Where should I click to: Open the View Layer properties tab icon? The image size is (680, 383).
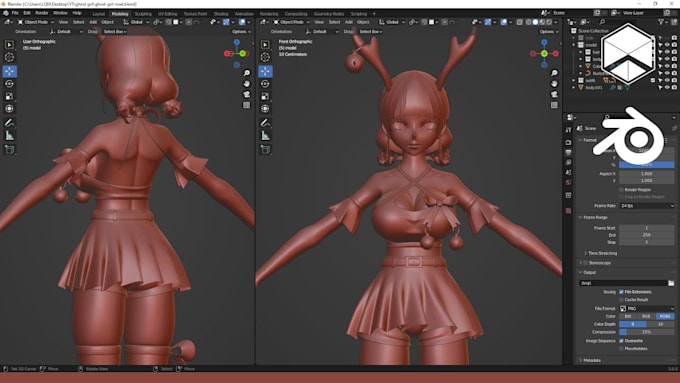pos(569,162)
